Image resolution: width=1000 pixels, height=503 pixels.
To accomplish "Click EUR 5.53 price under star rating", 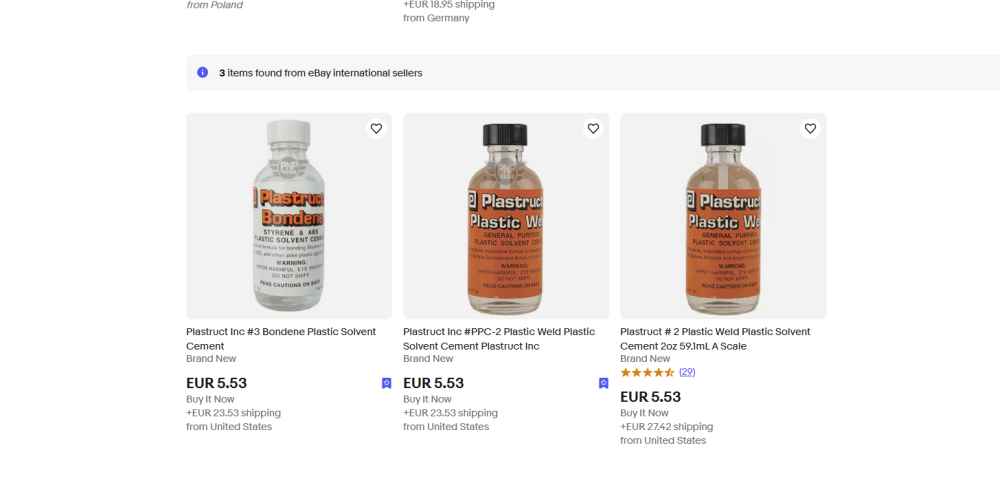I will (650, 397).
